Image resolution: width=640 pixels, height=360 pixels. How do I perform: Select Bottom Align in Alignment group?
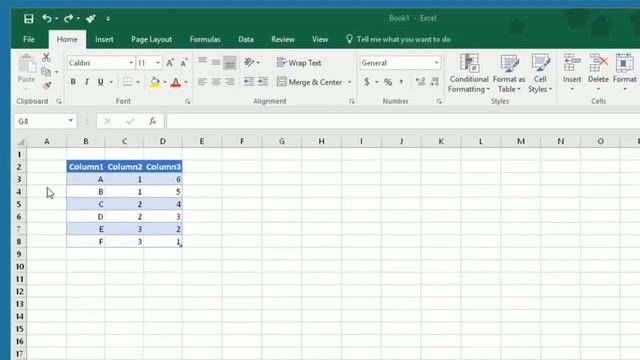(230, 63)
